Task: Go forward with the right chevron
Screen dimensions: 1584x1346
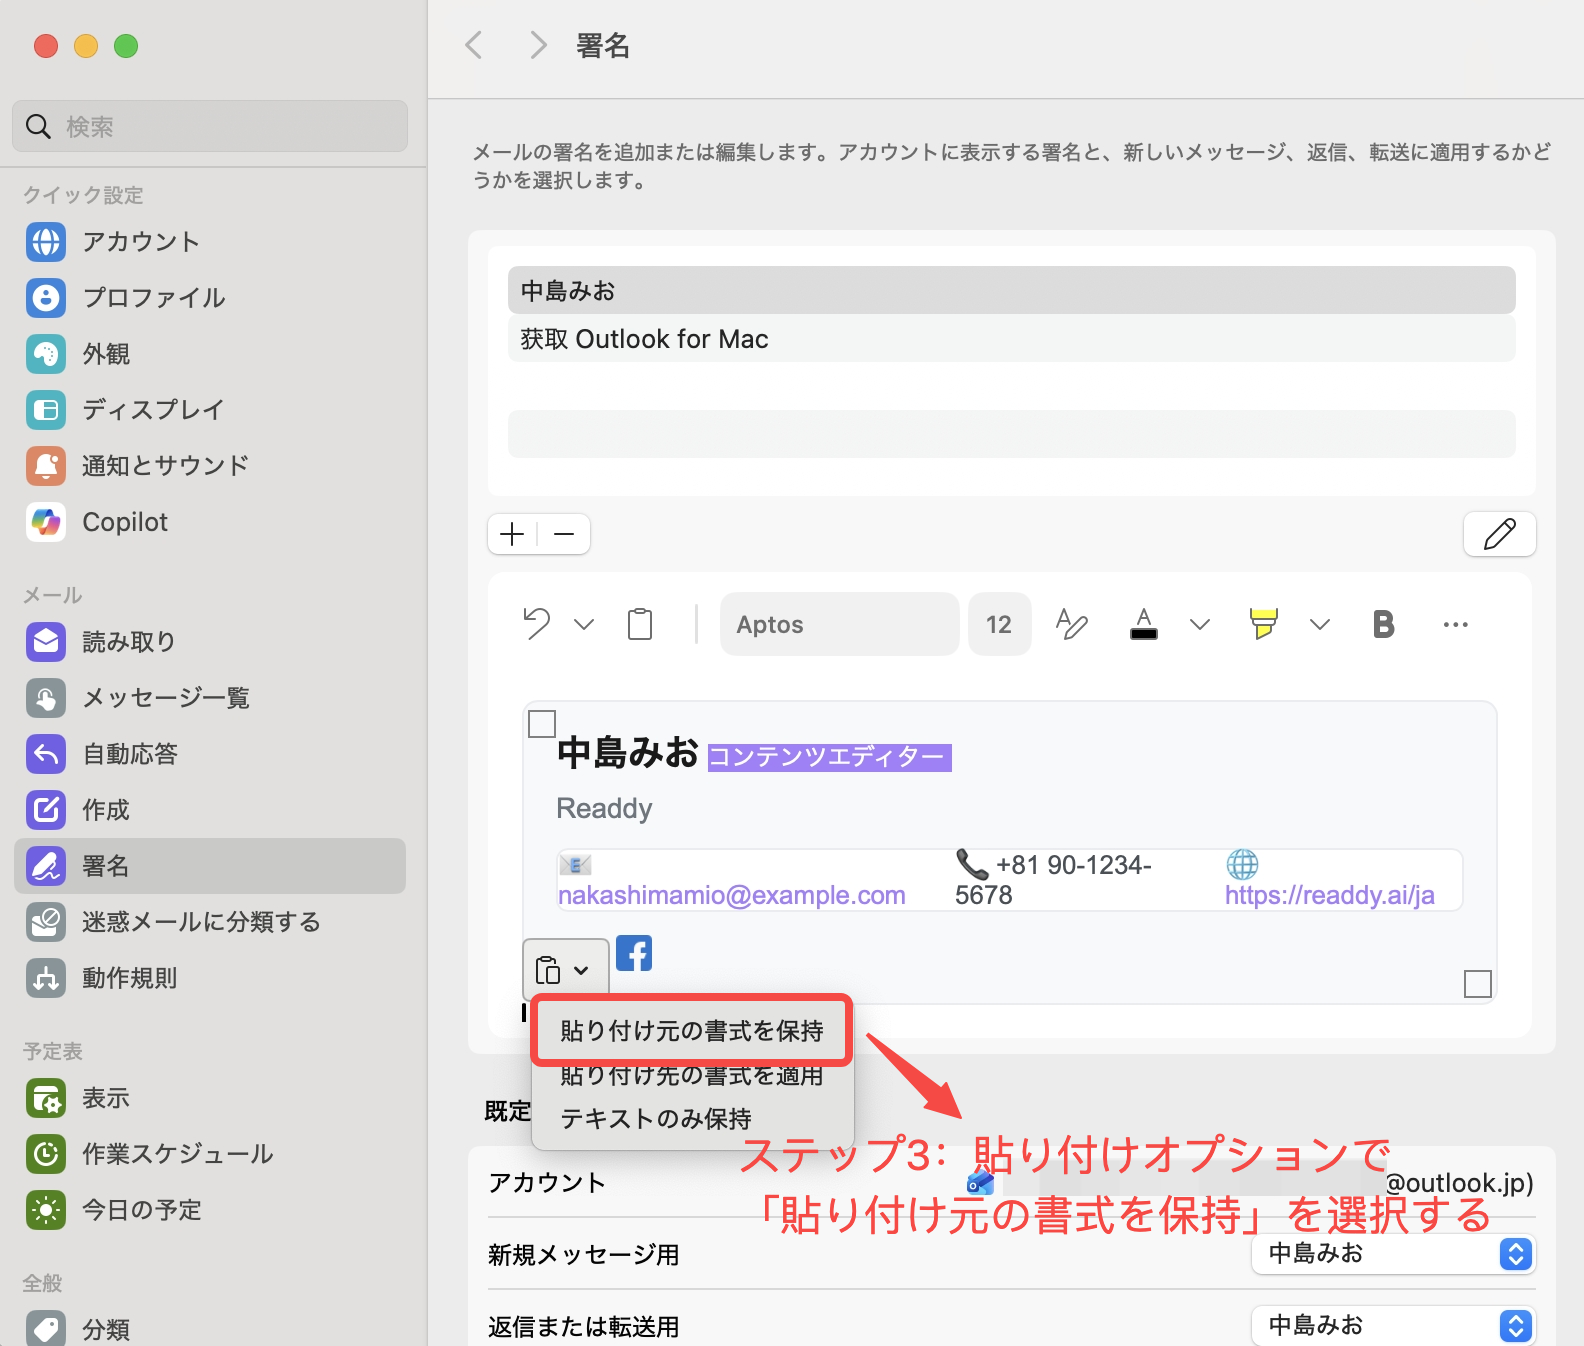Action: 538,45
